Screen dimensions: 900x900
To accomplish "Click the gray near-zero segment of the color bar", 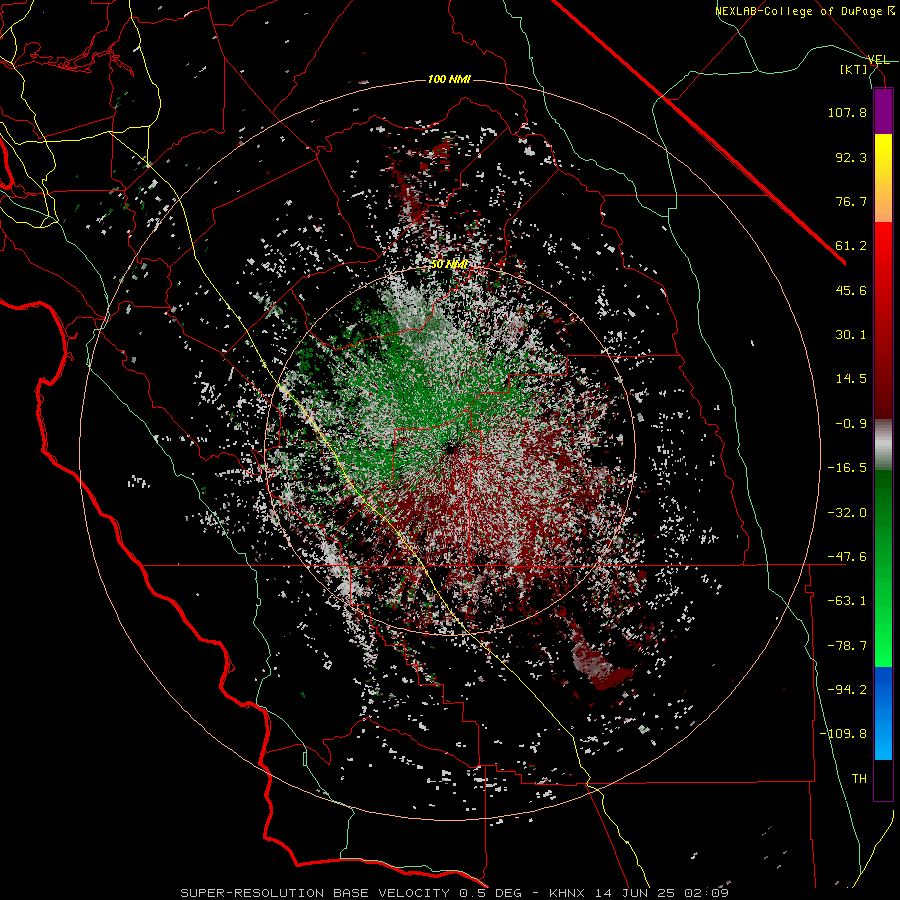I will click(x=883, y=445).
